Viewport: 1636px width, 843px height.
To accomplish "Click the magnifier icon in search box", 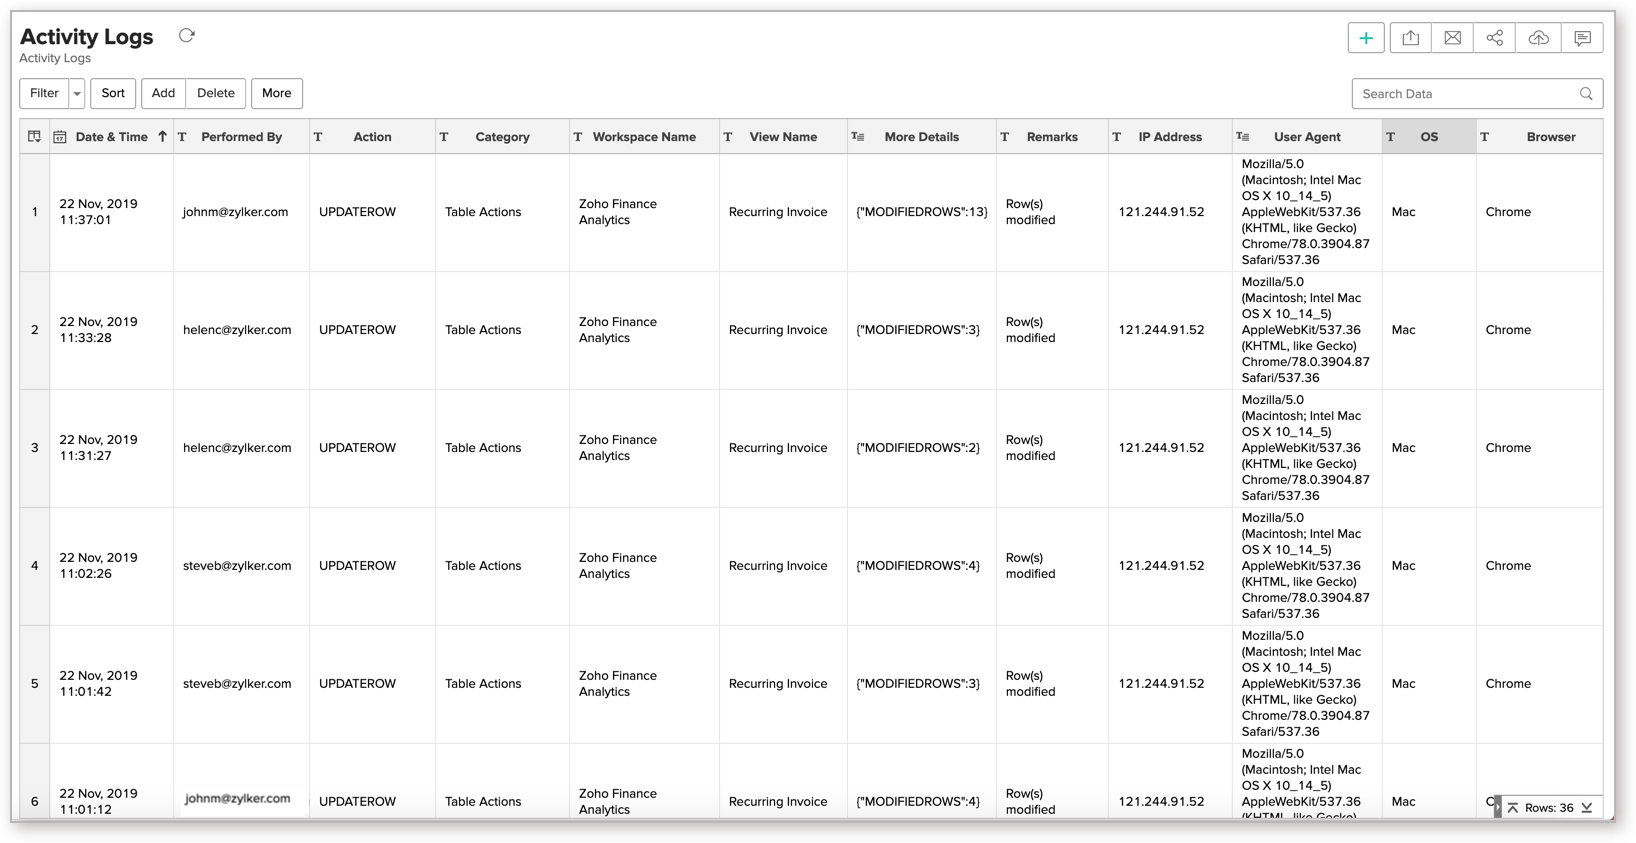I will (x=1586, y=94).
